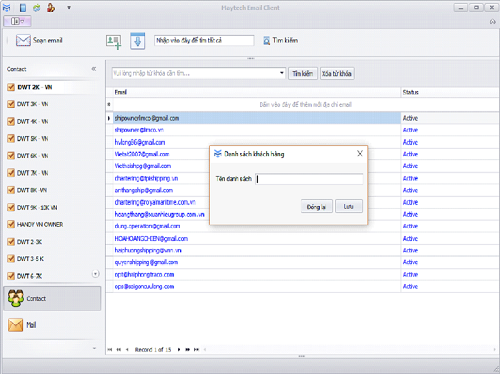Click the blue document icon in title bar
The width and height of the screenshot is (500, 374).
(x=23, y=7)
